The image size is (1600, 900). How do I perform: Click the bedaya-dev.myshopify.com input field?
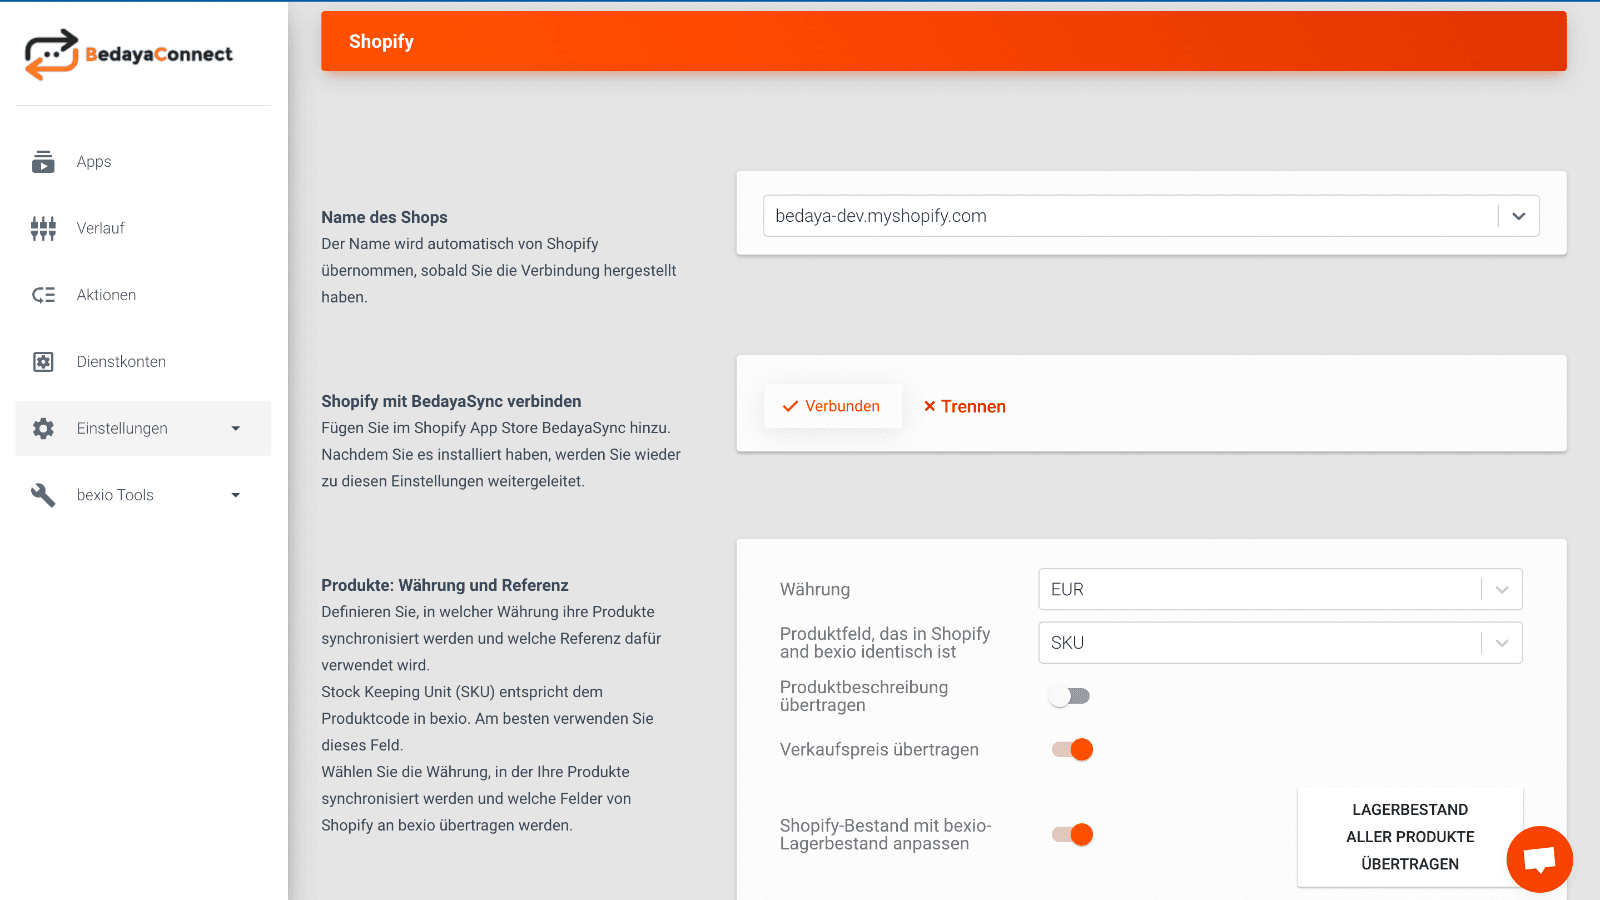[1100, 215]
